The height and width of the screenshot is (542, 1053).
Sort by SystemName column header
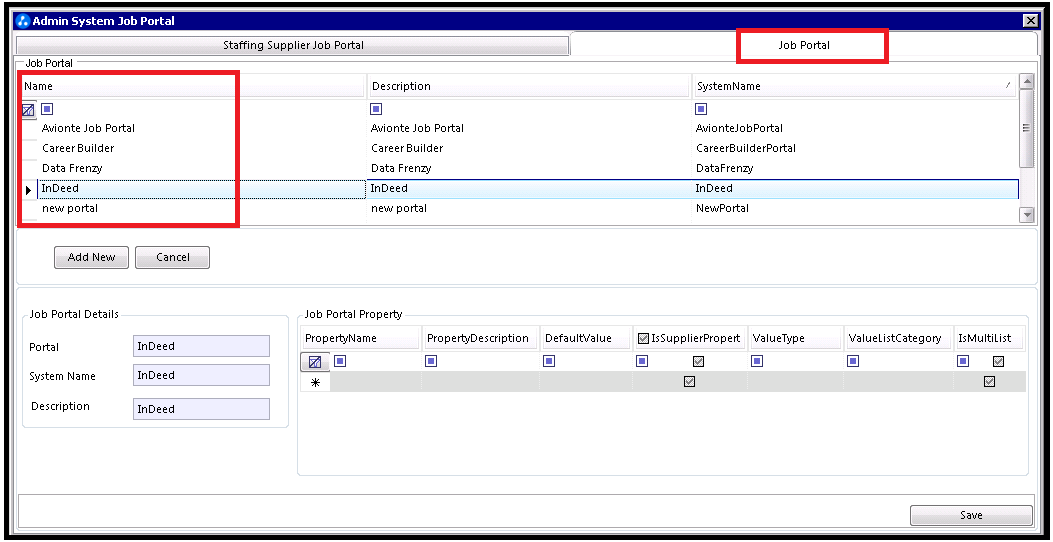coord(855,86)
